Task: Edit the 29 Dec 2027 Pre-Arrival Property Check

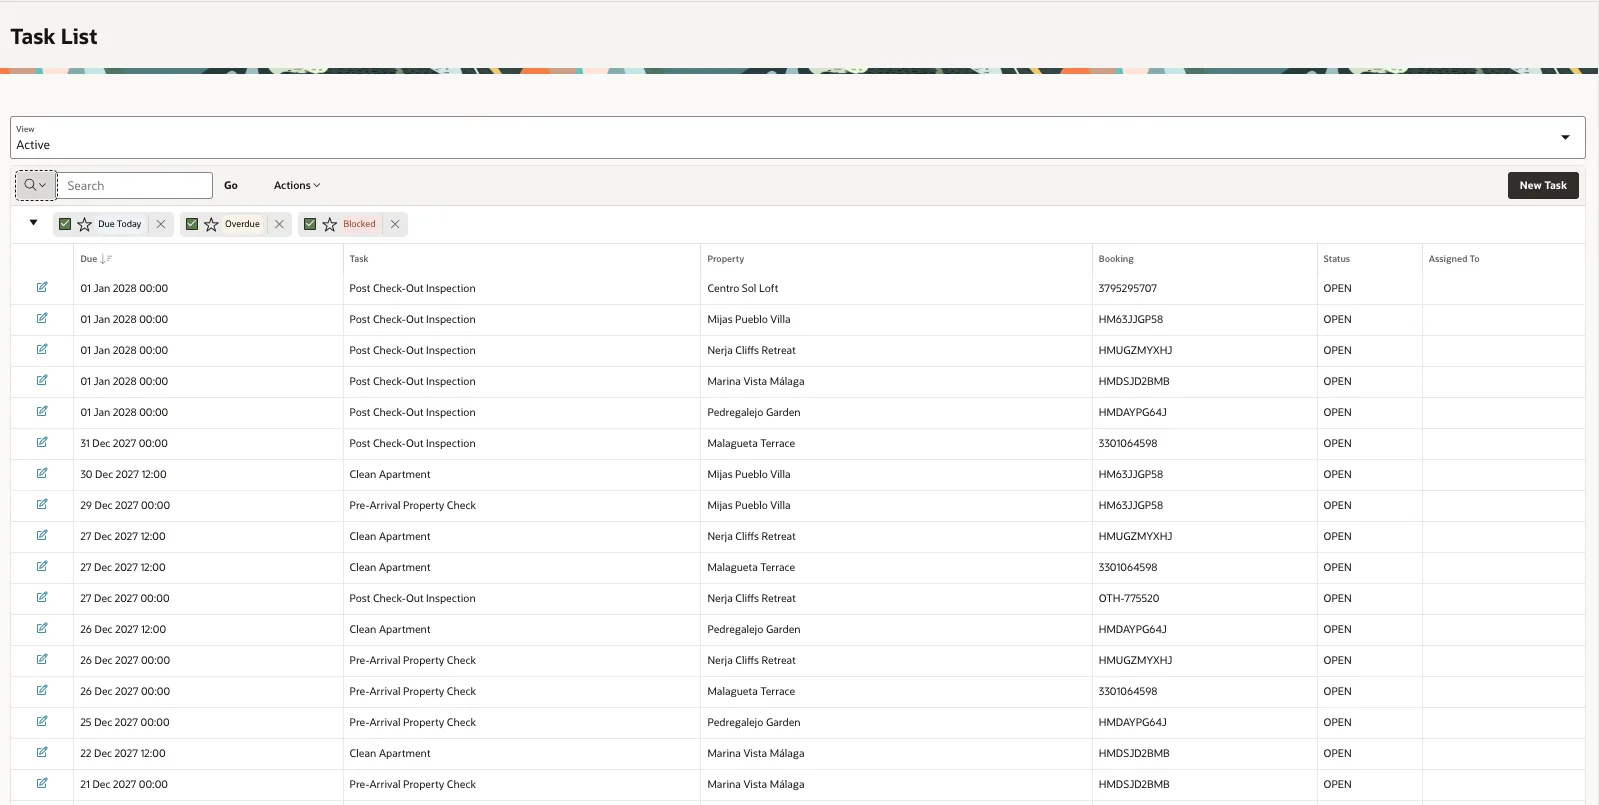Action: (x=42, y=505)
